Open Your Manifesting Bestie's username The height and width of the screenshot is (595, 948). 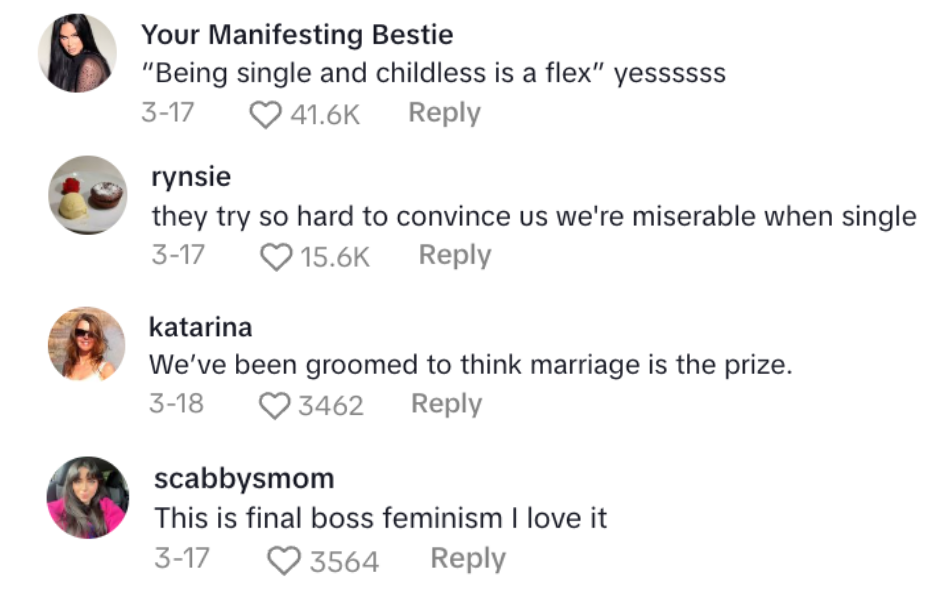pyautogui.click(x=298, y=33)
